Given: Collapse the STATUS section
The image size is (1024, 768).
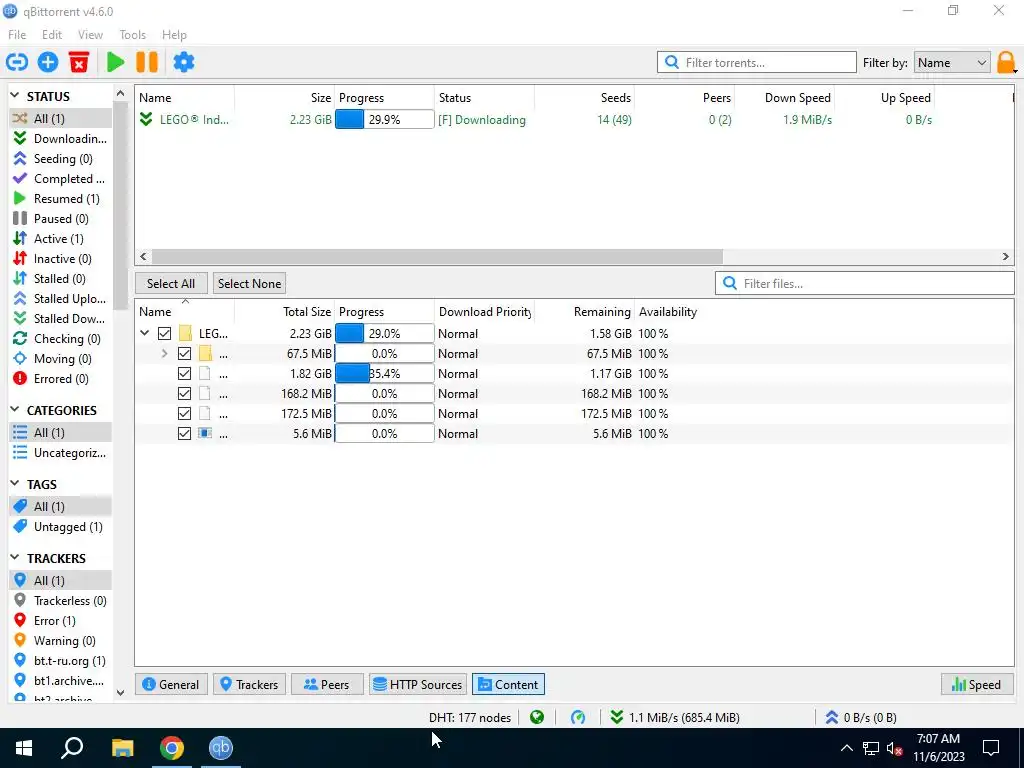Looking at the screenshot, I should point(15,96).
